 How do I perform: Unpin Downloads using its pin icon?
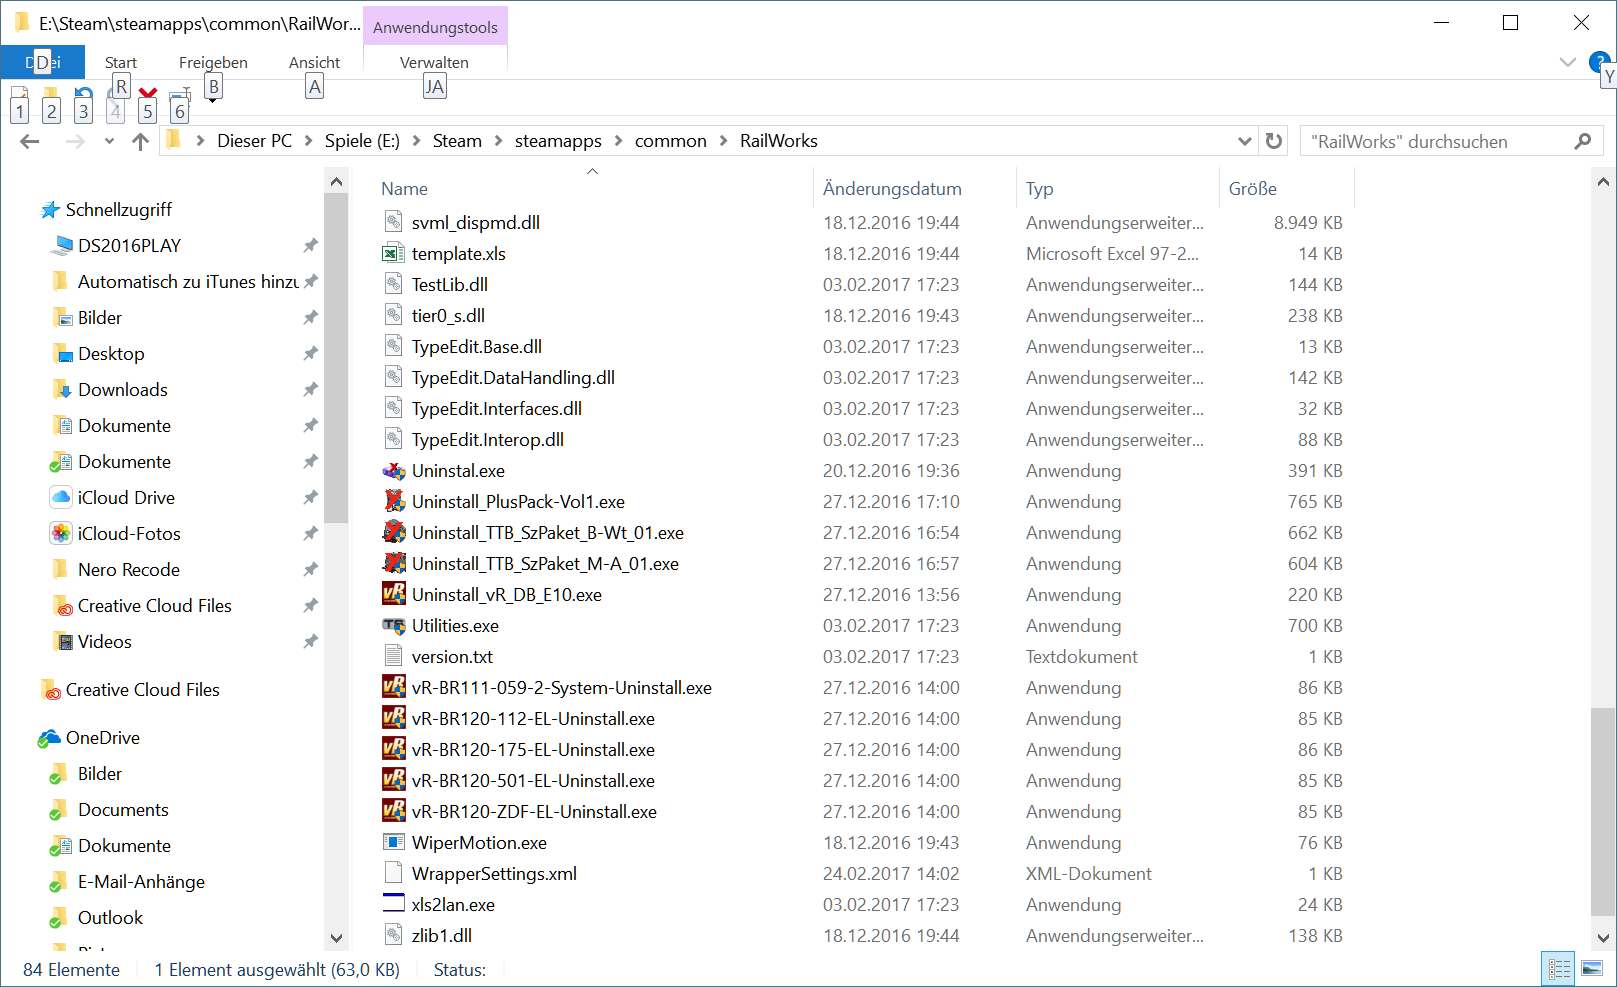coord(311,389)
